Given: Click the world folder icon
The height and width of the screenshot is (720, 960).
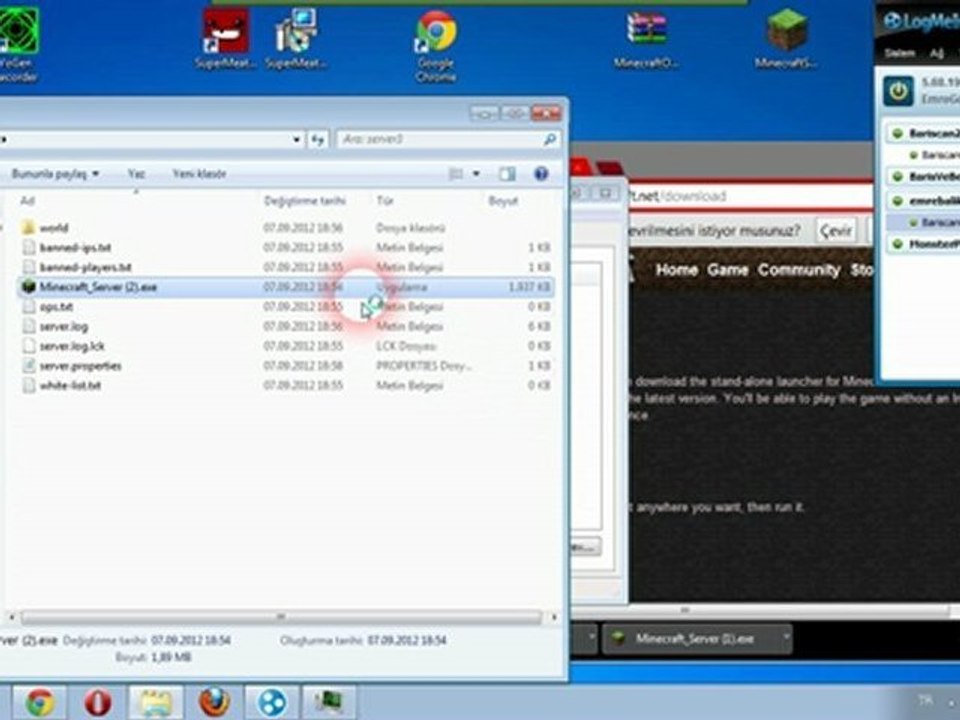Looking at the screenshot, I should pos(28,228).
